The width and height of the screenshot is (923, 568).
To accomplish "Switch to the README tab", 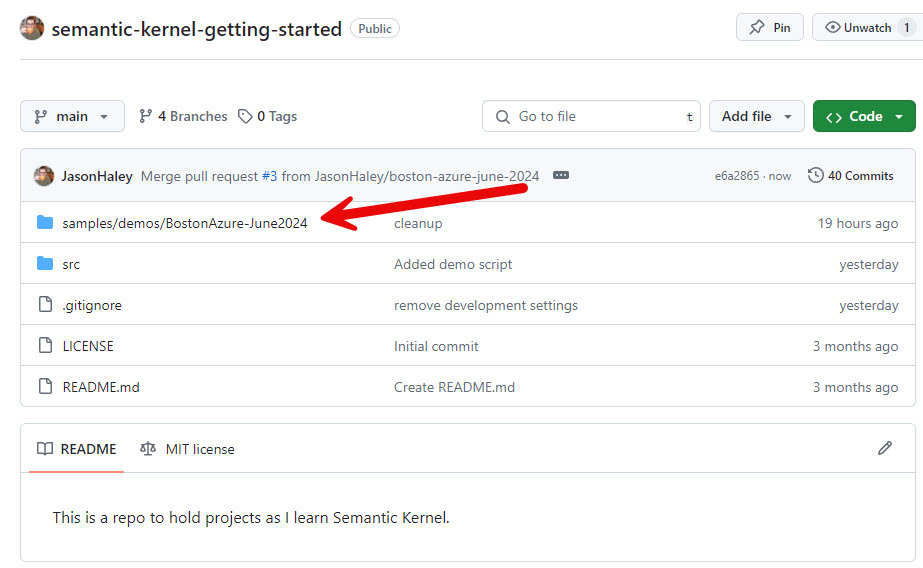I will (77, 449).
